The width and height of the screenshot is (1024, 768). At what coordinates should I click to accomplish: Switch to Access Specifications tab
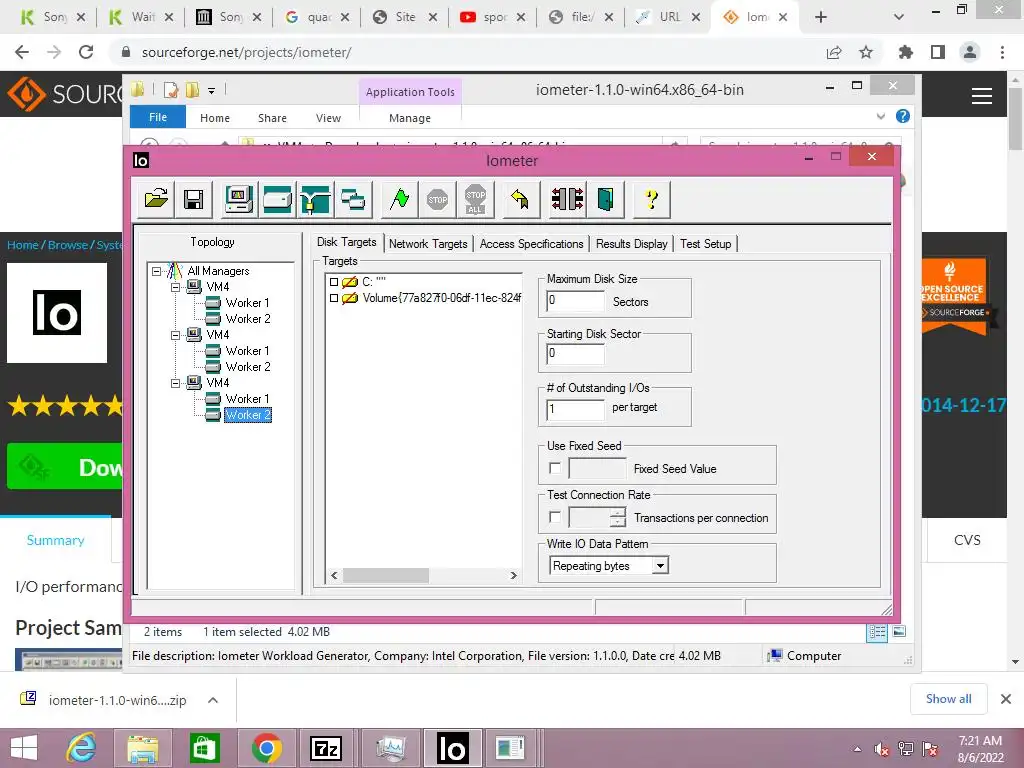pos(532,244)
